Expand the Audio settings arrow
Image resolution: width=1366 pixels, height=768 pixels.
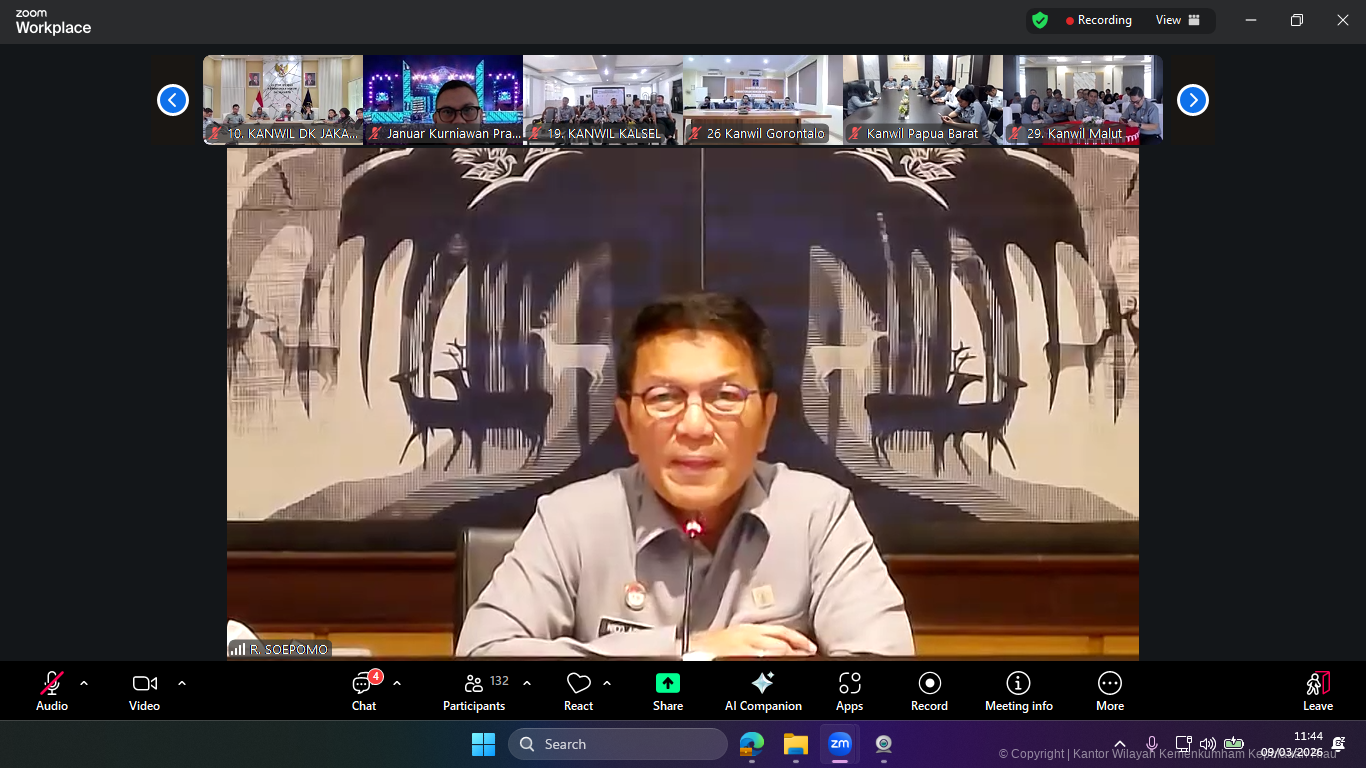pos(84,684)
